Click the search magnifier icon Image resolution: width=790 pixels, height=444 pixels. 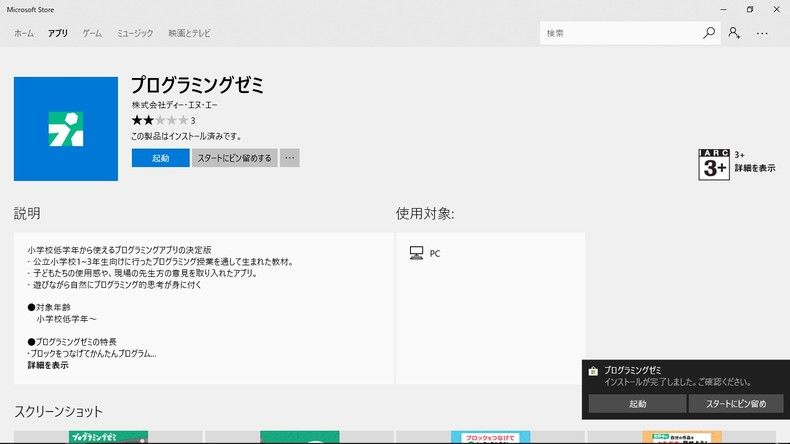709,33
